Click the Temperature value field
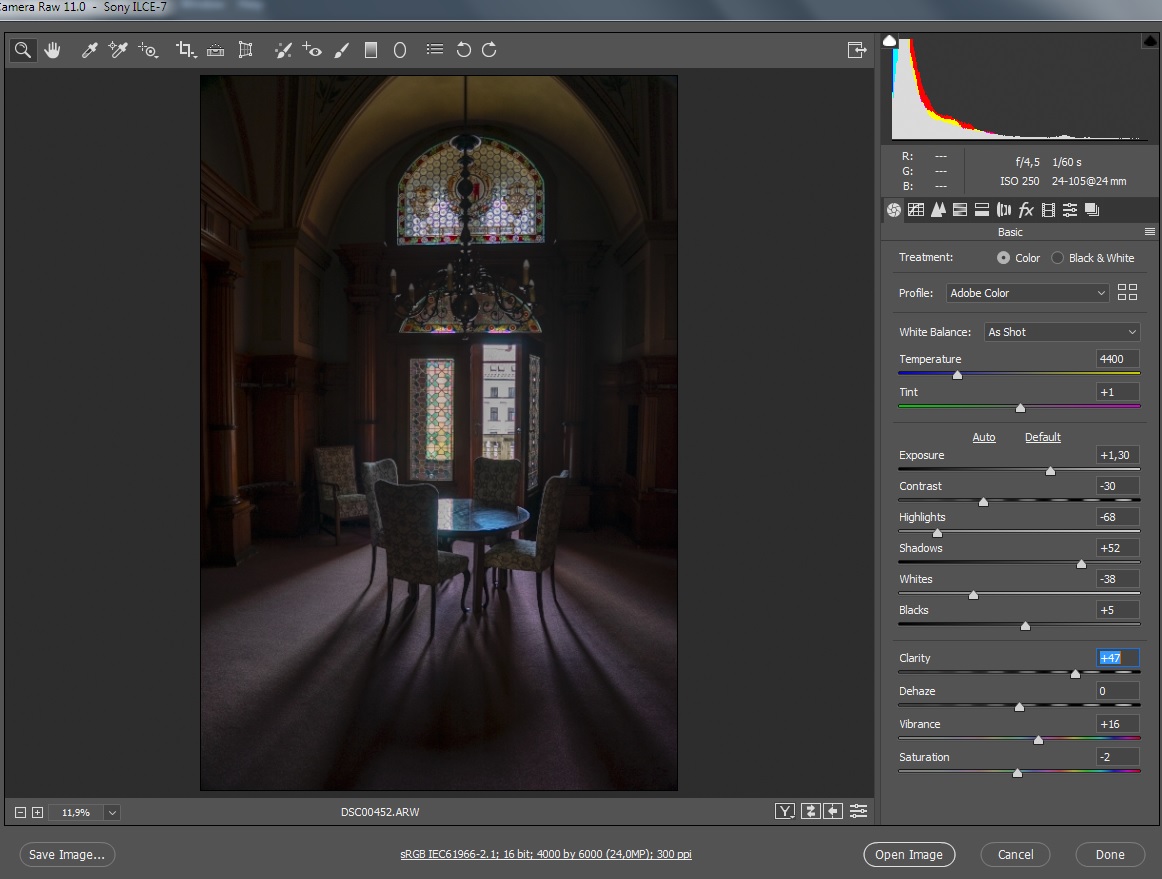The height and width of the screenshot is (879, 1162). point(1117,359)
